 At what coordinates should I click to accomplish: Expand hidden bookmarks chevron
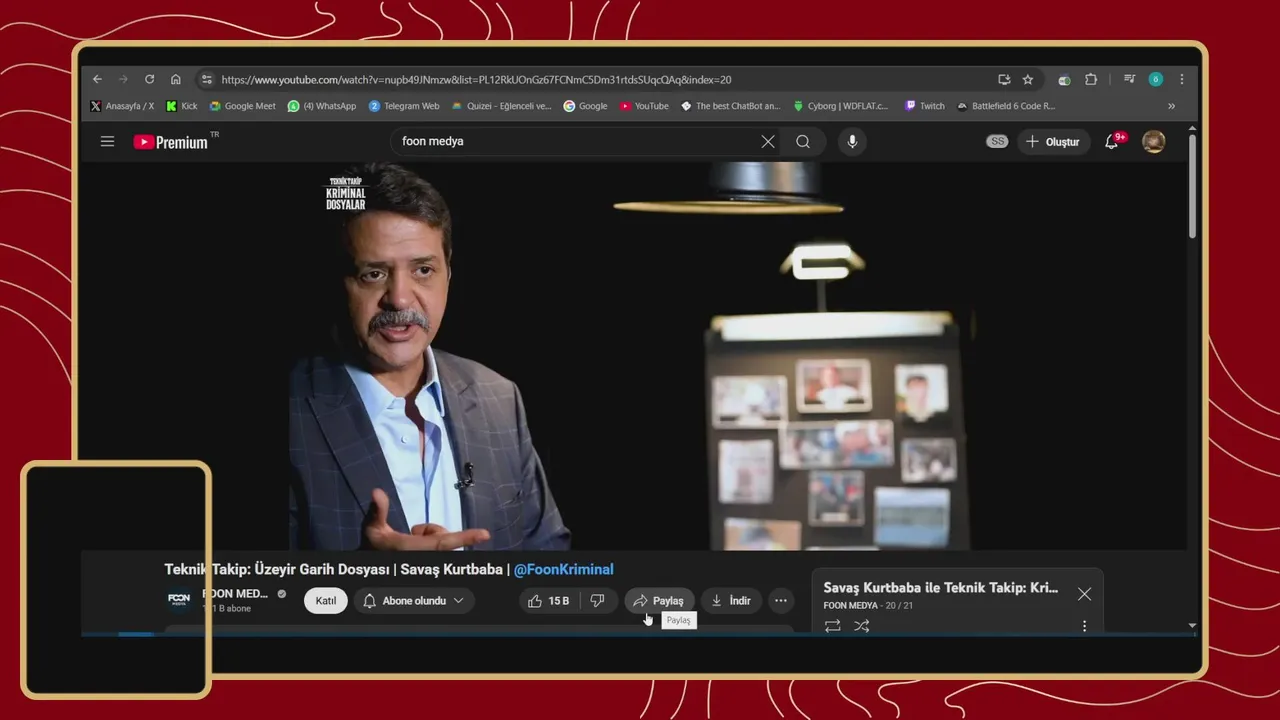[x=1171, y=106]
